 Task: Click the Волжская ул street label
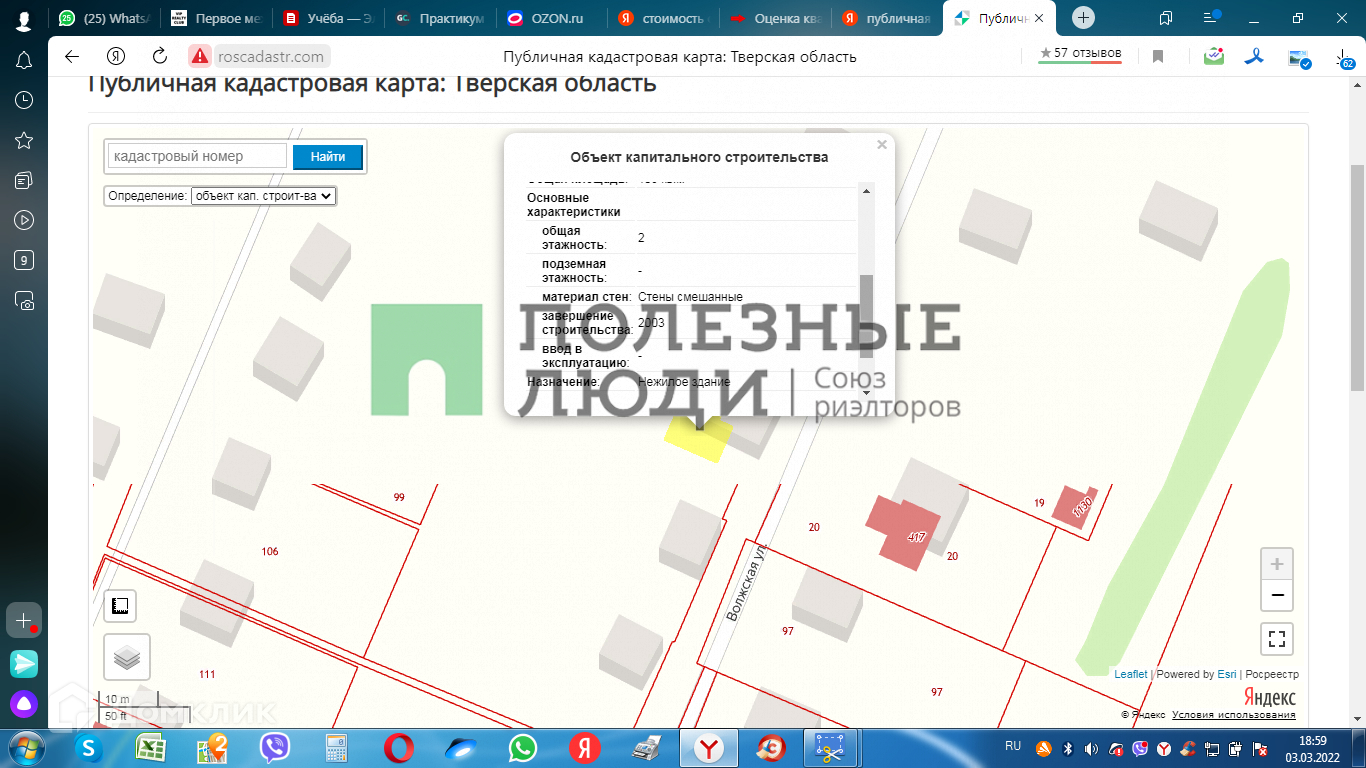(746, 584)
